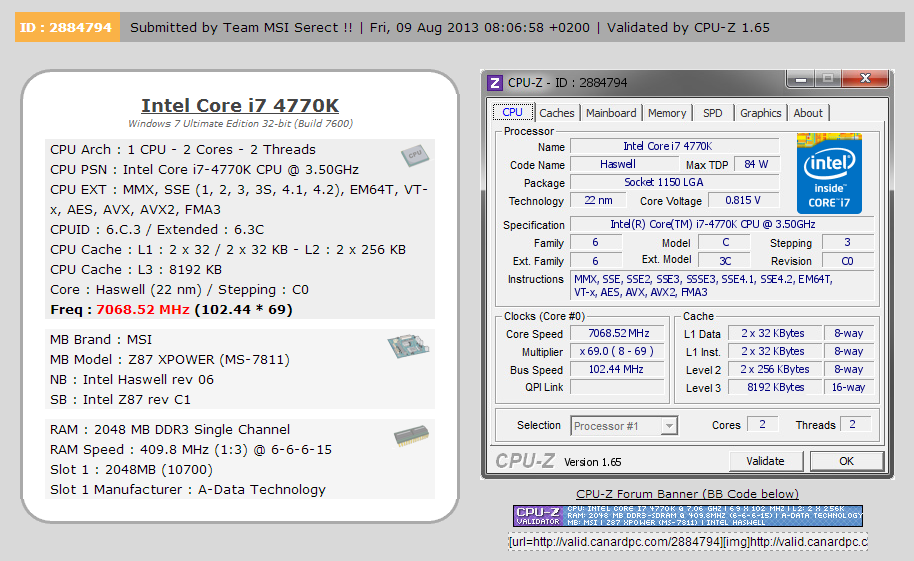Image resolution: width=914 pixels, height=561 pixels.
Task: Switch to the SPD tab
Action: [712, 113]
